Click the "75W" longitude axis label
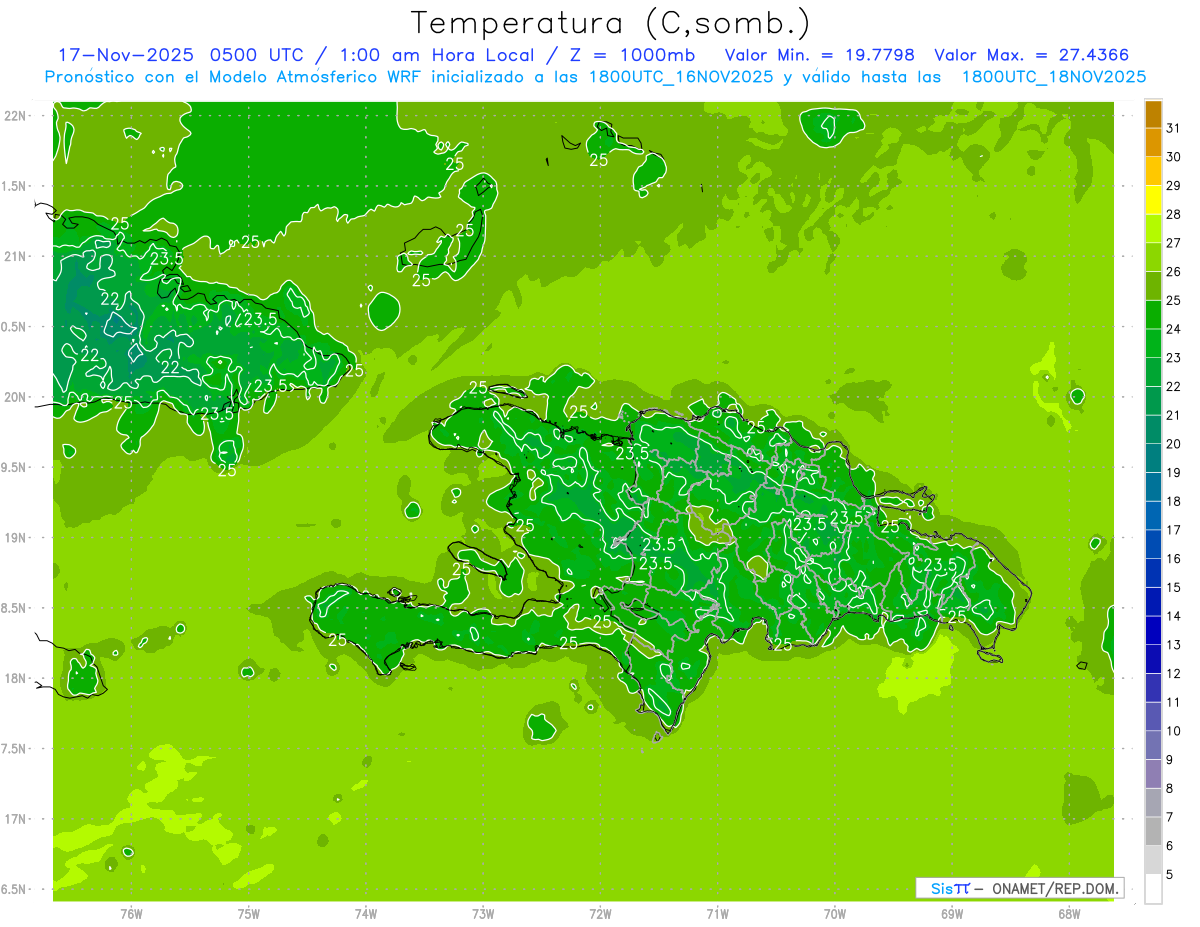 [x=248, y=914]
